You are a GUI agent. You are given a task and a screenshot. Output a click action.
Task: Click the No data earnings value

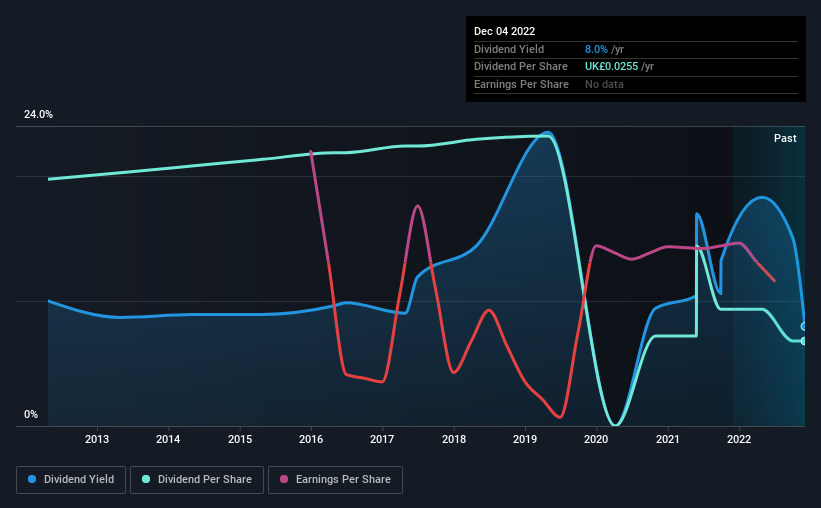[604, 84]
